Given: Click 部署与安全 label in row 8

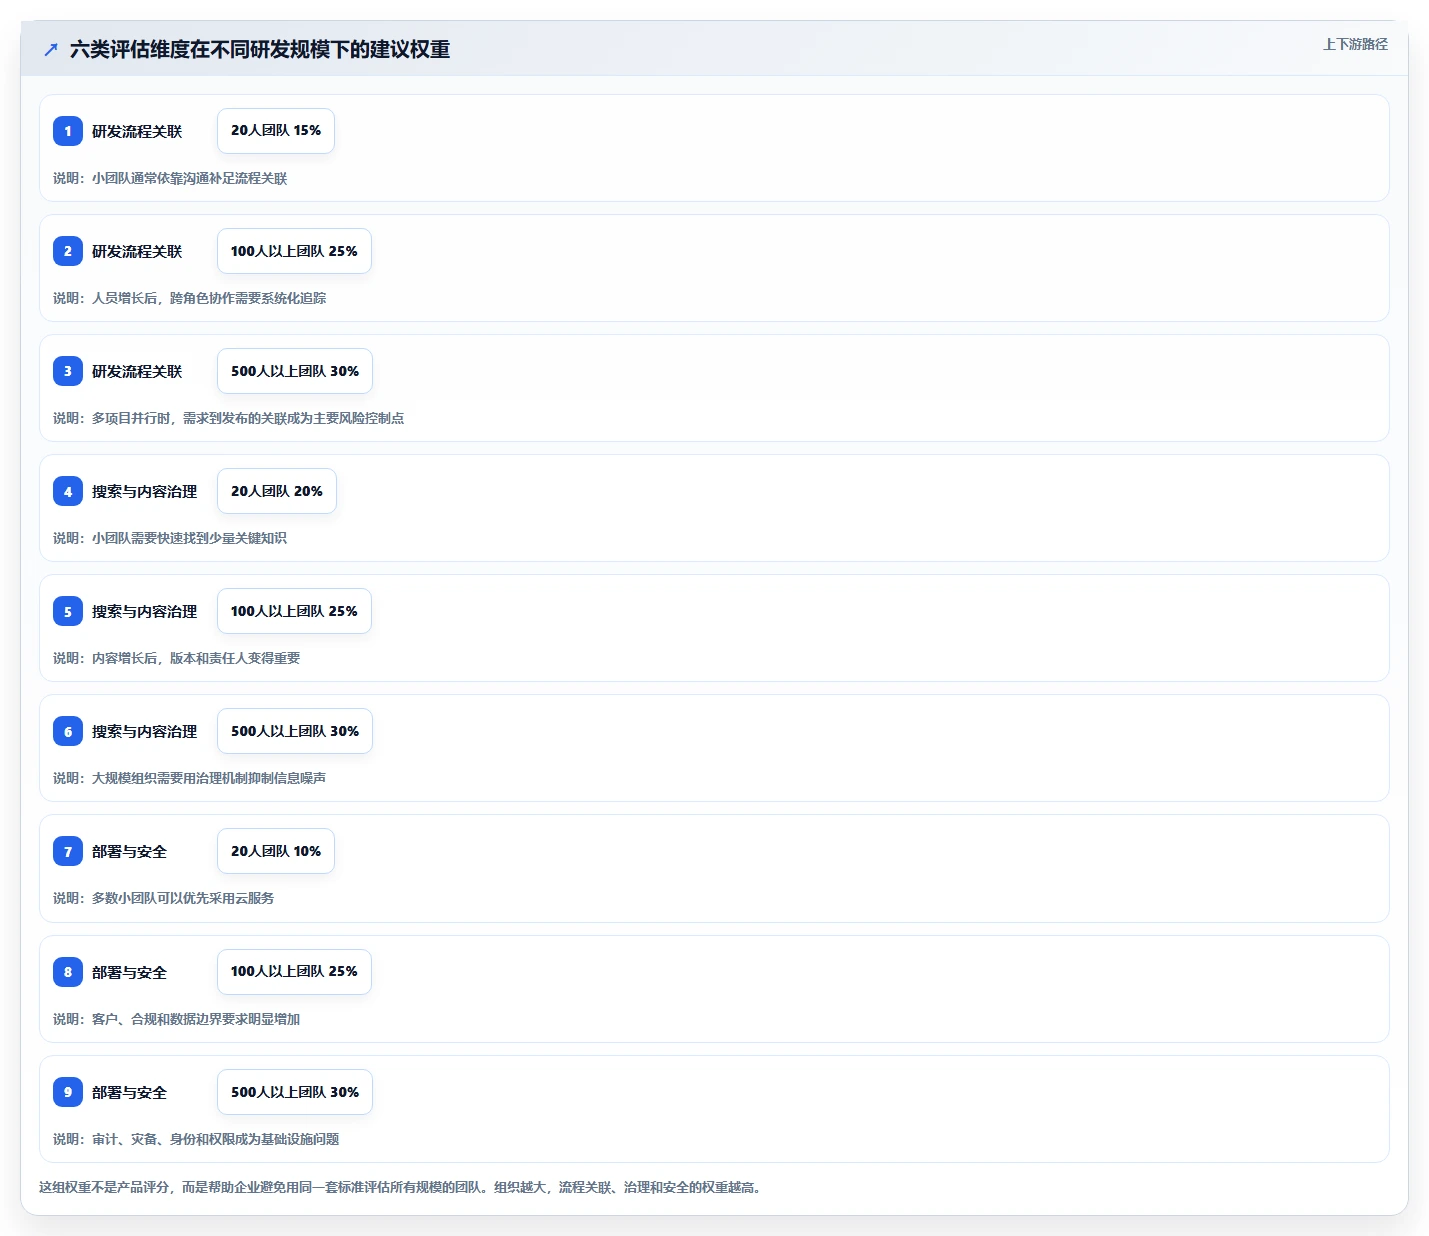Looking at the screenshot, I should (130, 972).
